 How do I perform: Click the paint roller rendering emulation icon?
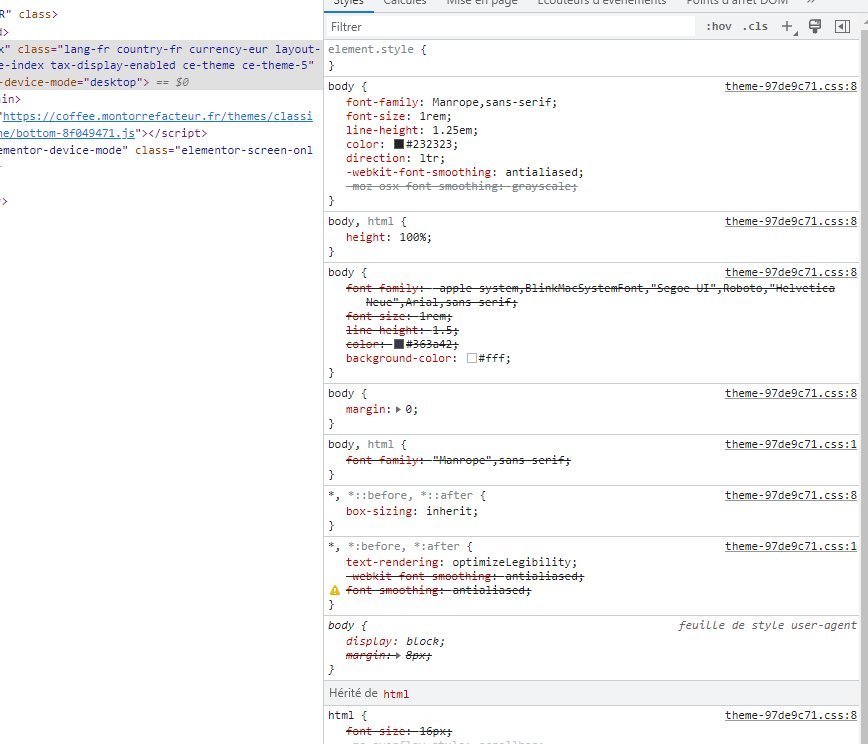[815, 27]
